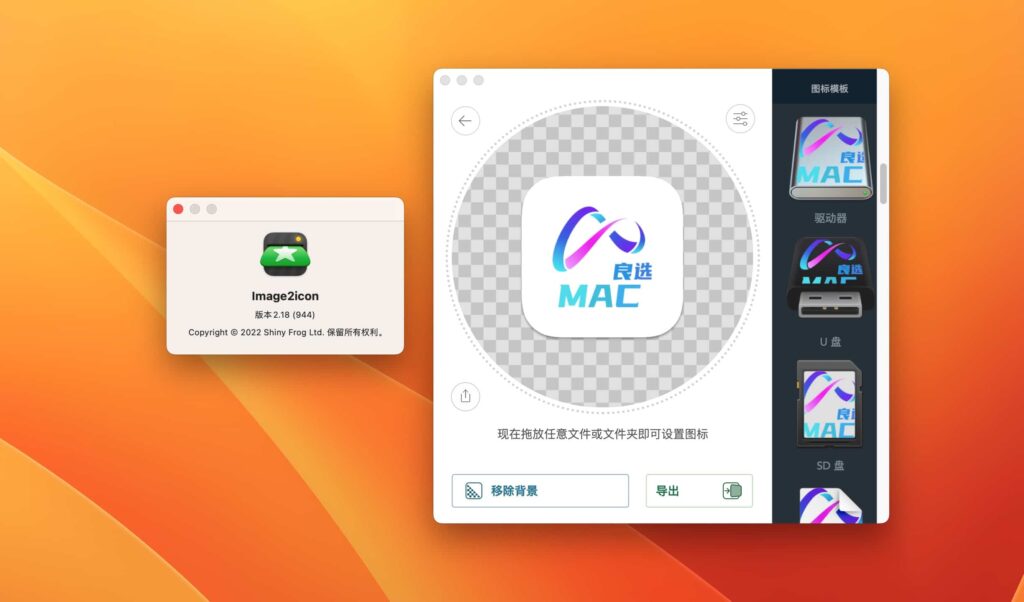The width and height of the screenshot is (1024, 602).
Task: Click the SD 盘 label in the sidebar
Action: [828, 465]
